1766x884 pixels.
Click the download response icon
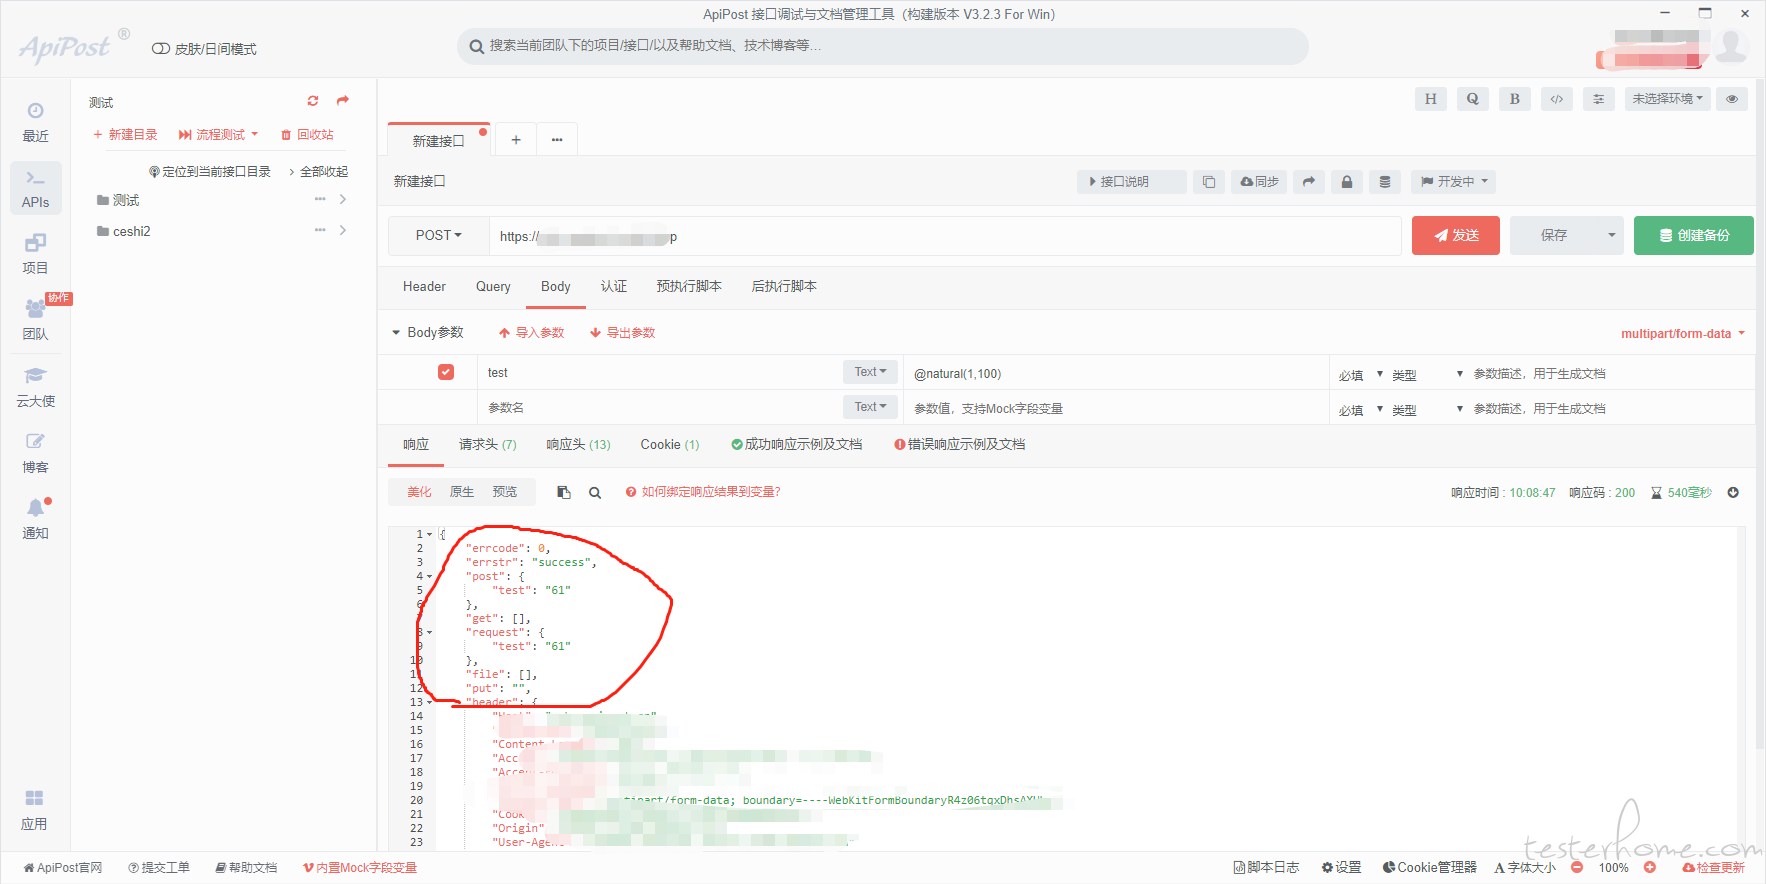(x=1733, y=493)
